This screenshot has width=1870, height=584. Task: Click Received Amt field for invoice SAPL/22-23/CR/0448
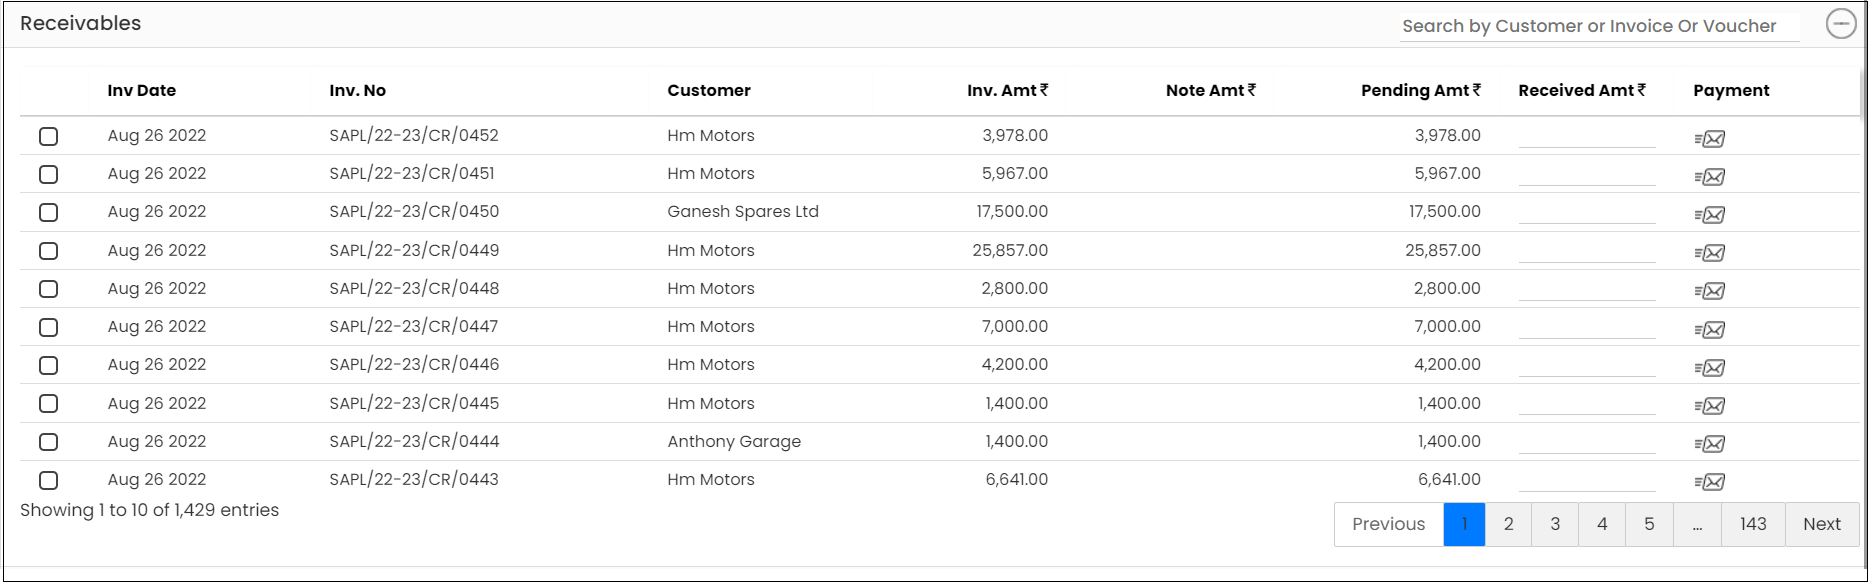(x=1587, y=289)
